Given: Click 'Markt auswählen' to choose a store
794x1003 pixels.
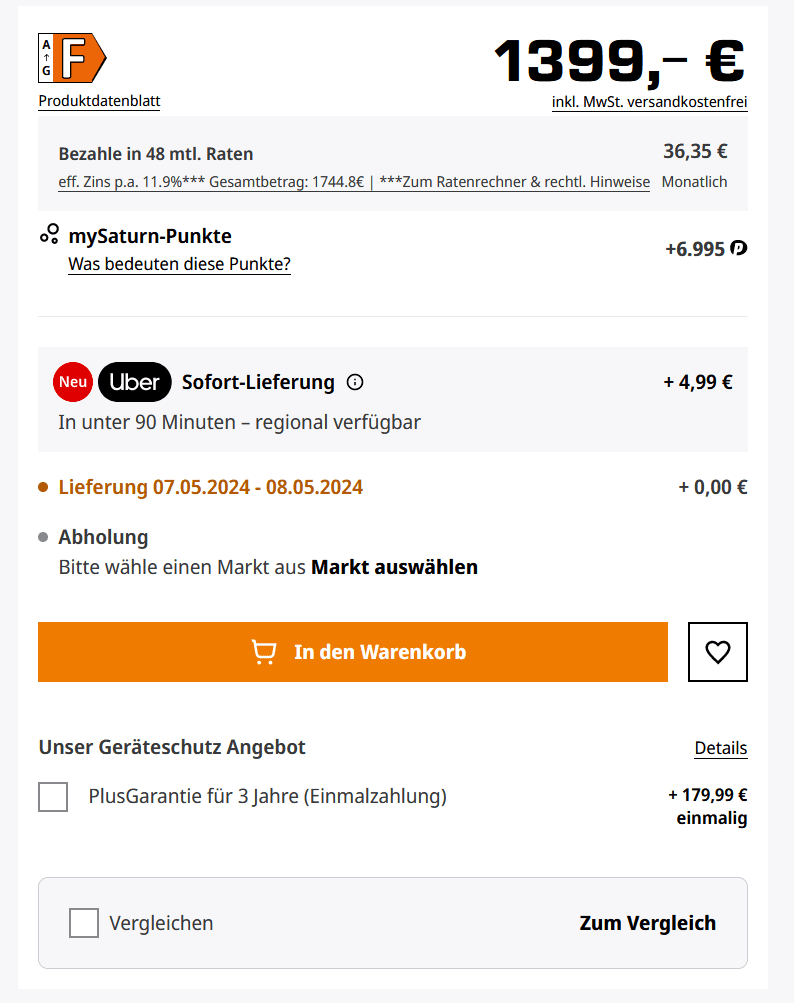Looking at the screenshot, I should point(394,567).
